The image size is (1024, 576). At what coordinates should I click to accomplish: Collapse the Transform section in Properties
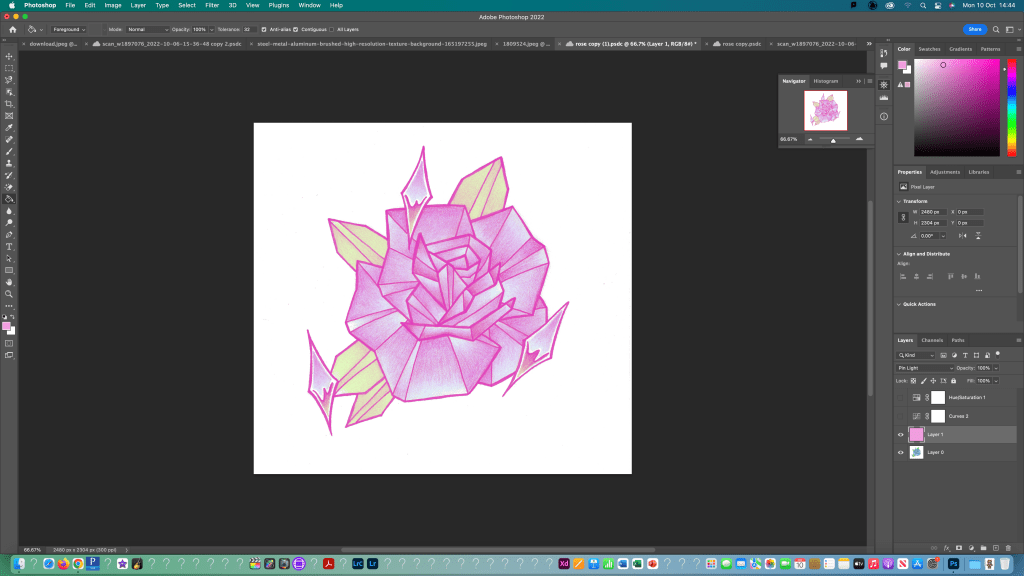click(x=899, y=201)
